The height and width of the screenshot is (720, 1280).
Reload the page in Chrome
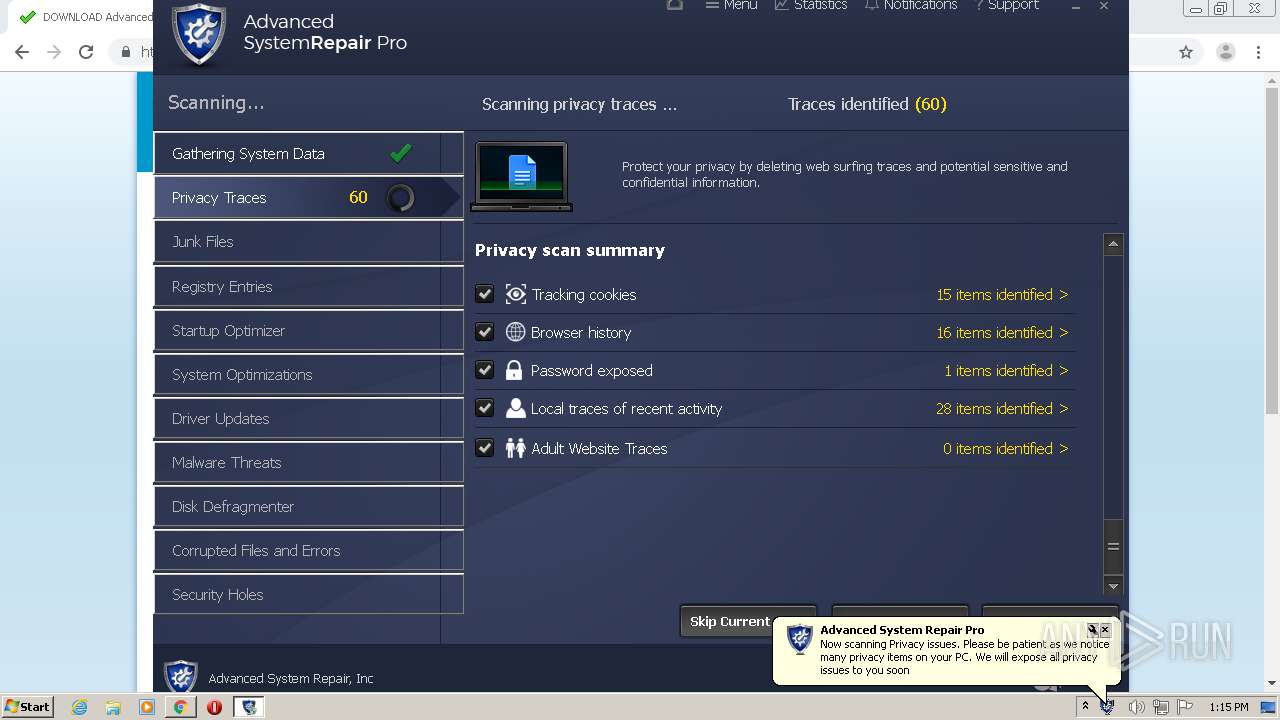(x=86, y=52)
